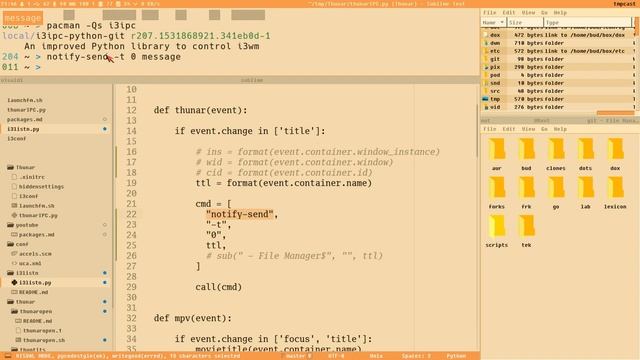Click the git folder icon in list view
The image size is (640, 360).
pos(486,59)
